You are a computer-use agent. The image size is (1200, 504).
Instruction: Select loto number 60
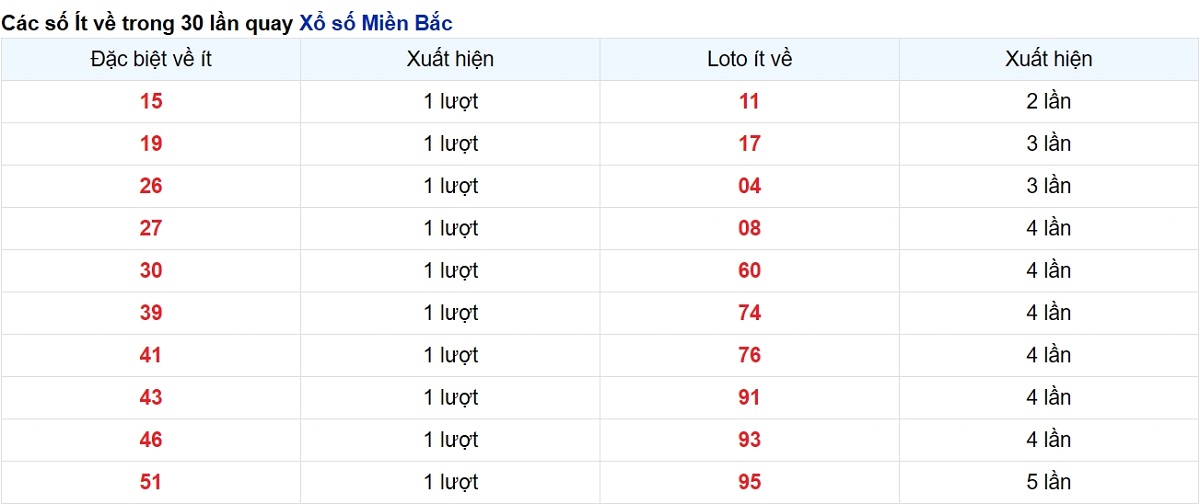pyautogui.click(x=750, y=270)
